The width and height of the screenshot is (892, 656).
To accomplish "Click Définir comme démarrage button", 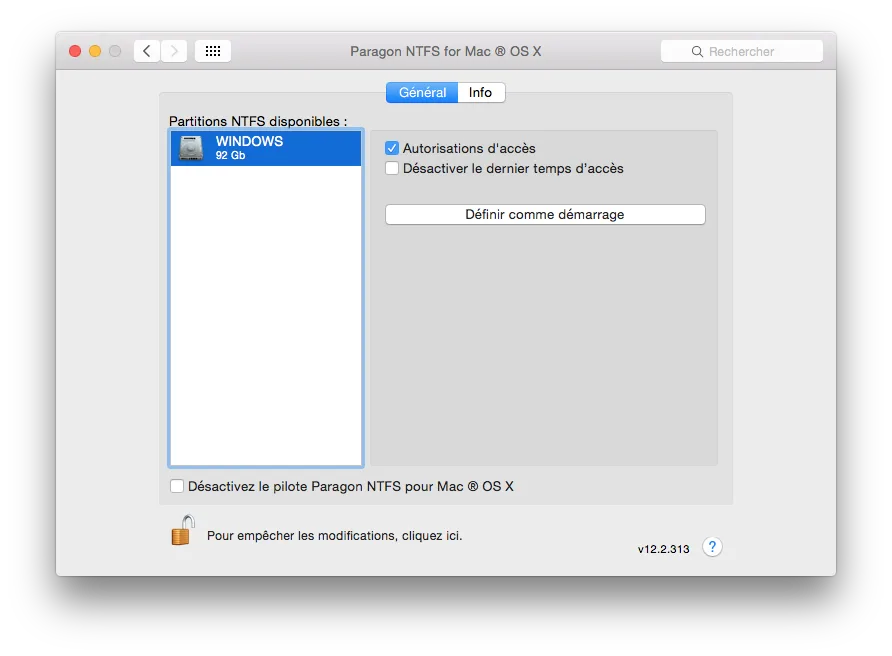I will (x=545, y=214).
